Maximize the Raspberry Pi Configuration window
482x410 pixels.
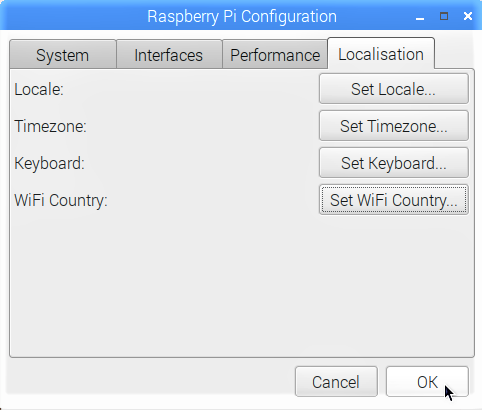tap(444, 16)
